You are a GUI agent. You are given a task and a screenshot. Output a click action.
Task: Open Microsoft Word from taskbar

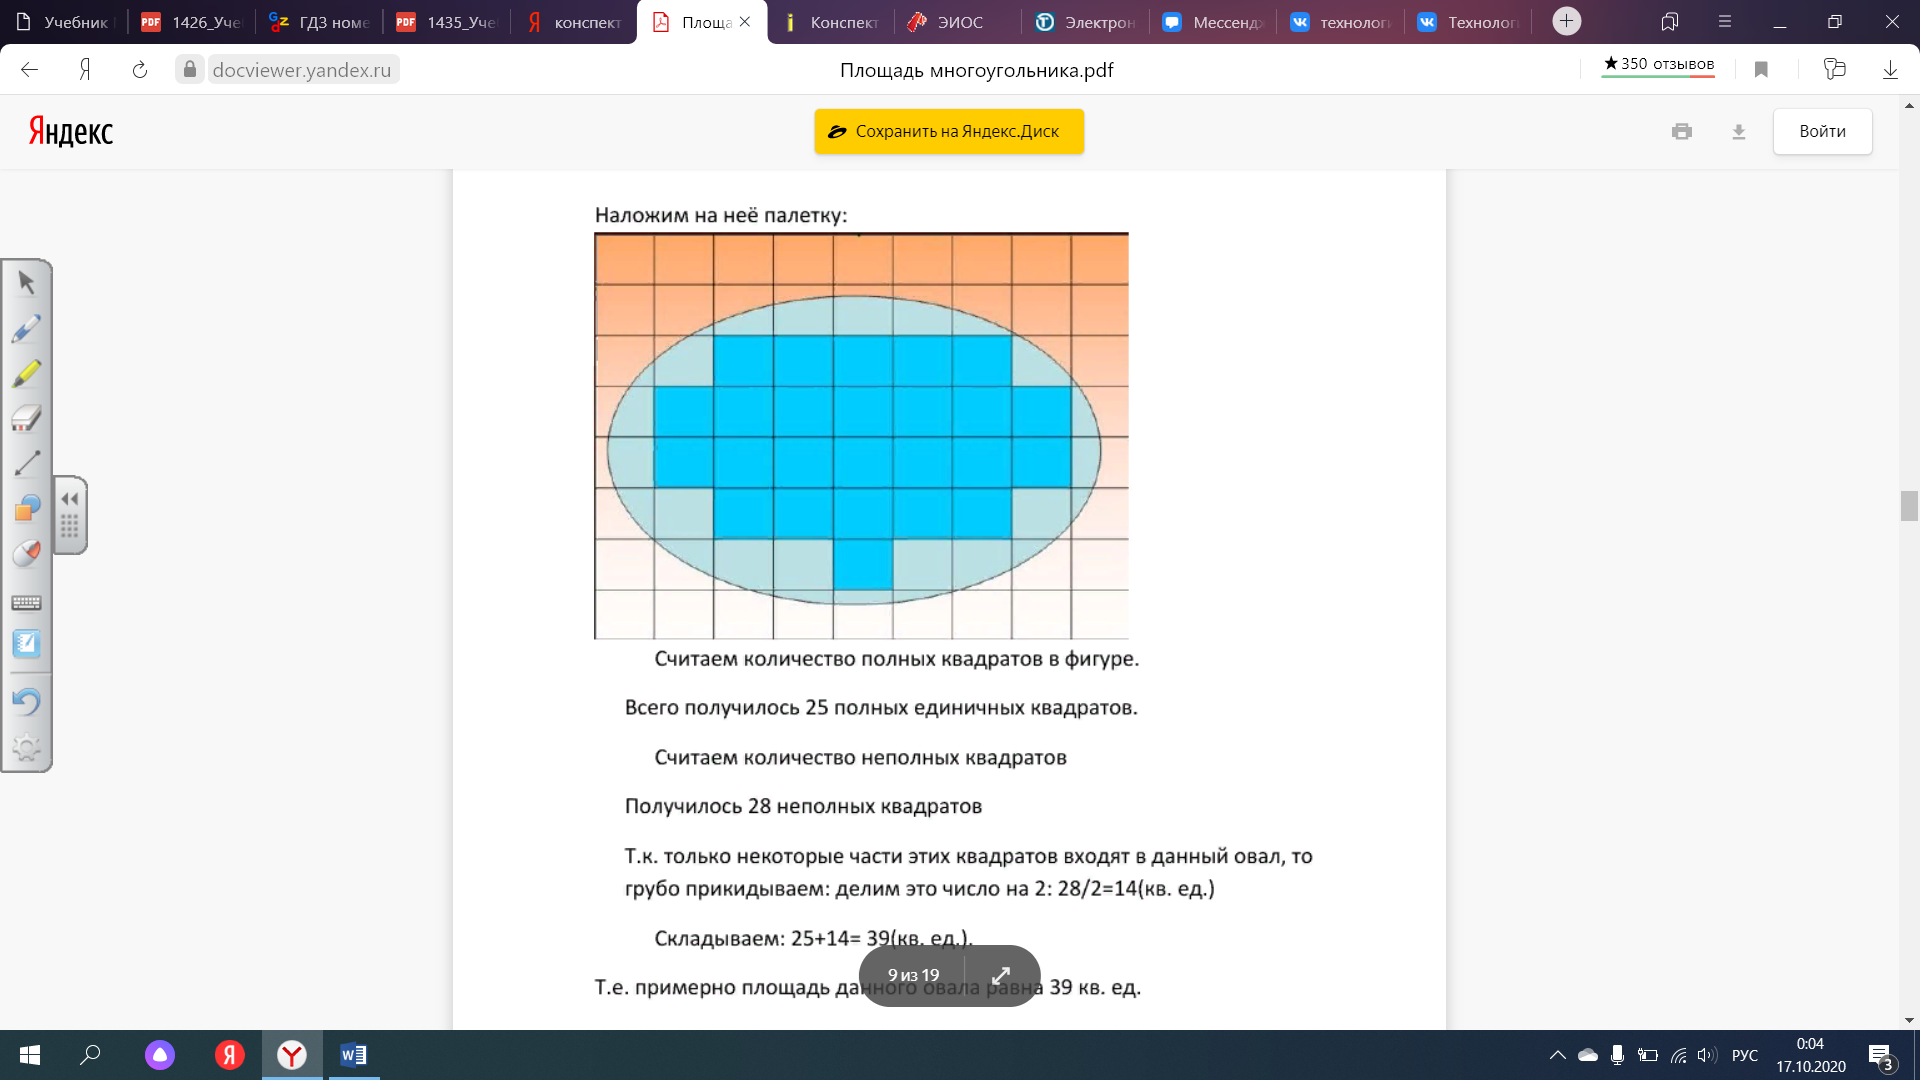click(354, 1055)
